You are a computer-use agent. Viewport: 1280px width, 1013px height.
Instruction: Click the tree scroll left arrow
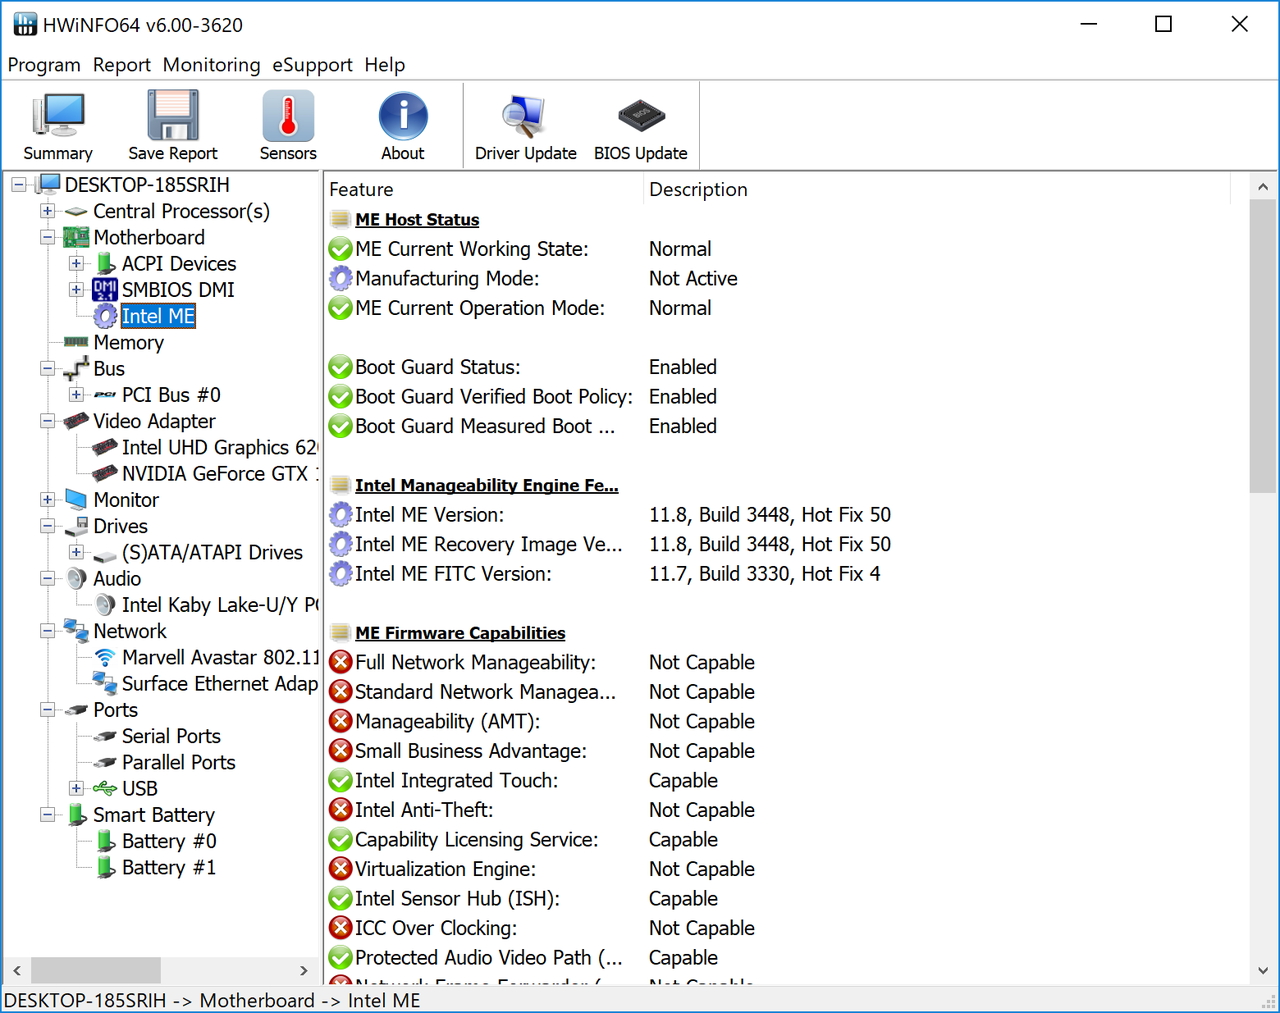(17, 970)
